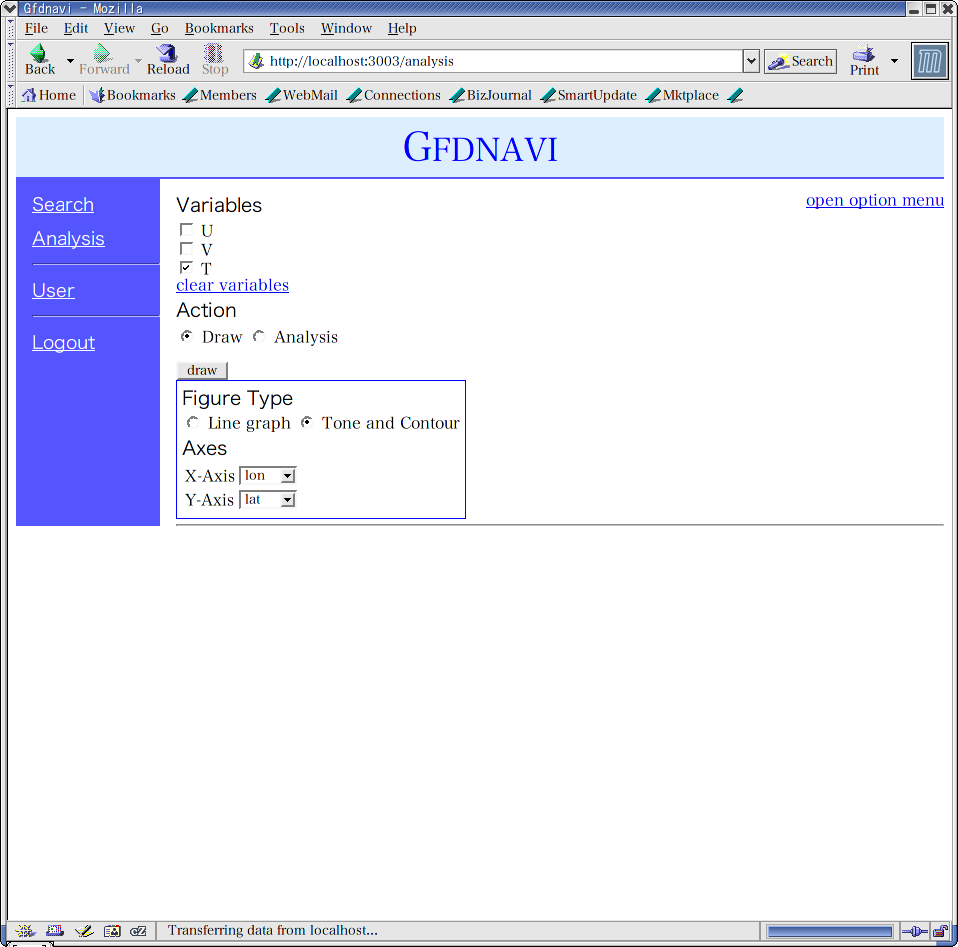This screenshot has height=947, width=958.
Task: Open the Help menu
Action: point(402,28)
